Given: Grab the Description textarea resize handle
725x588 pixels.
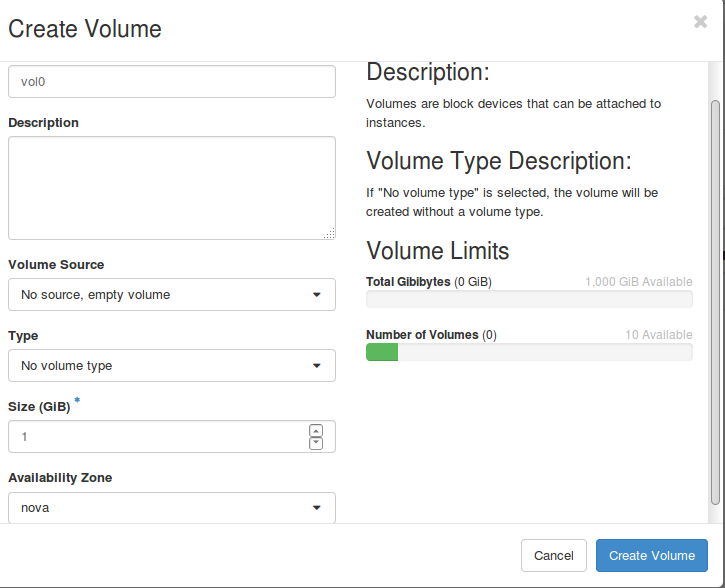Looking at the screenshot, I should click(330, 234).
